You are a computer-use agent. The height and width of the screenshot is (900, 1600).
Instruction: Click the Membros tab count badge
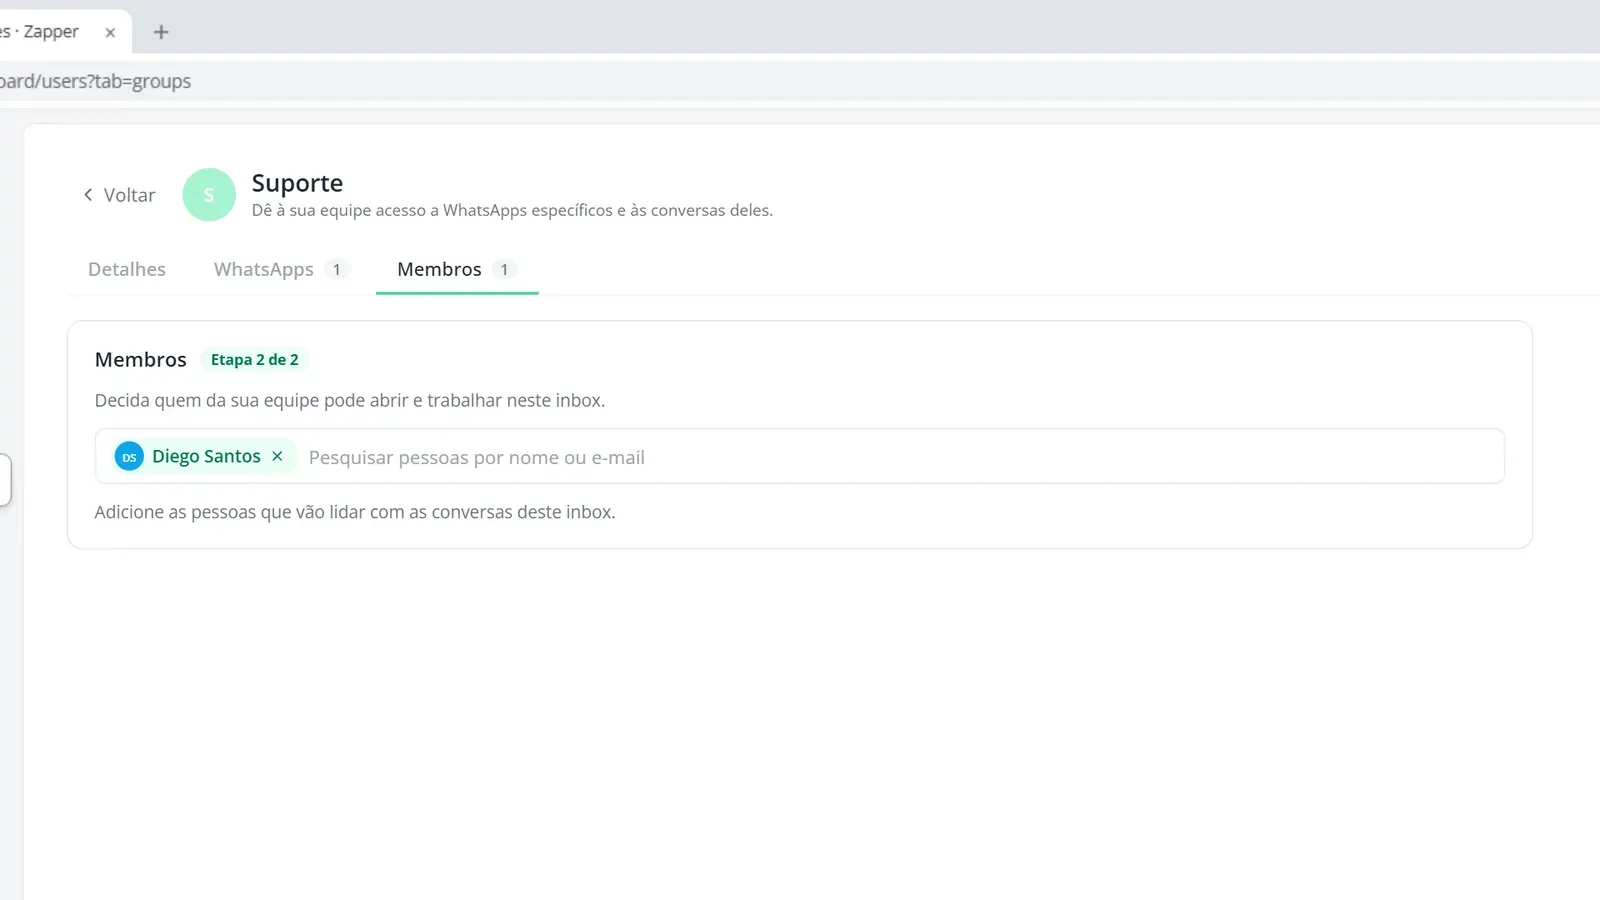[x=504, y=269]
